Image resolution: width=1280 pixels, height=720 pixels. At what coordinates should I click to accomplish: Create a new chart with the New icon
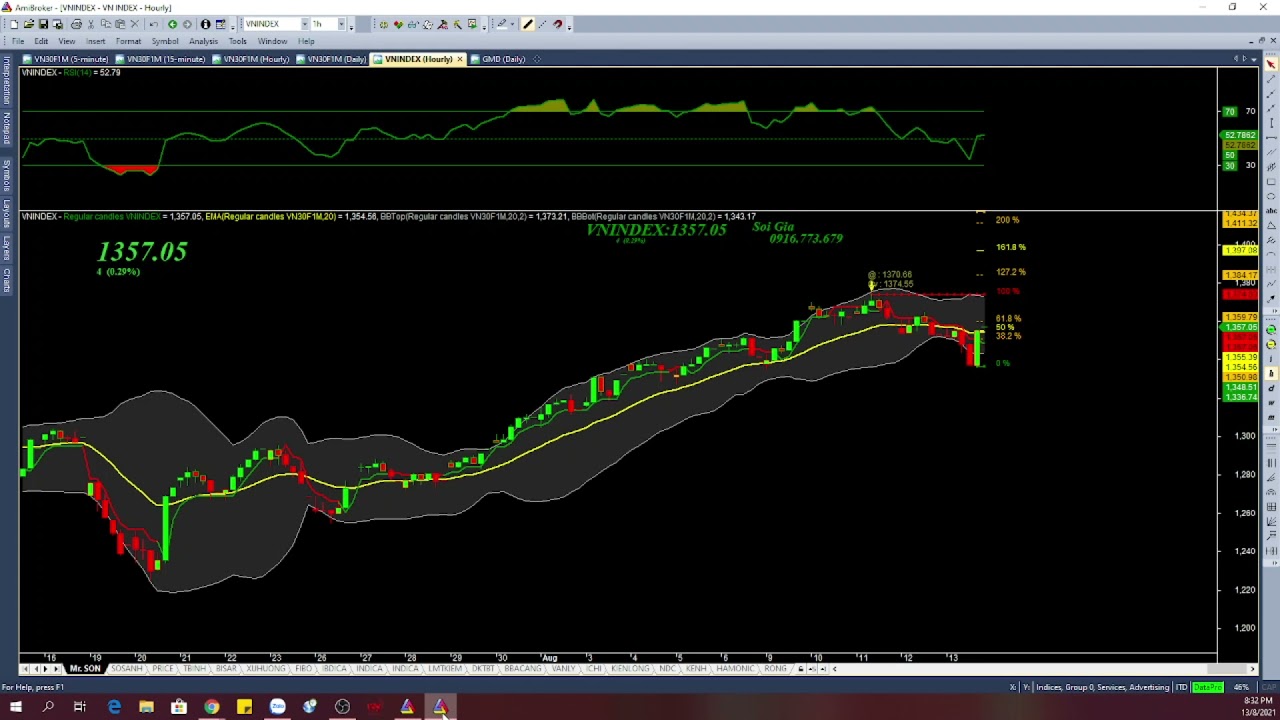(14, 24)
